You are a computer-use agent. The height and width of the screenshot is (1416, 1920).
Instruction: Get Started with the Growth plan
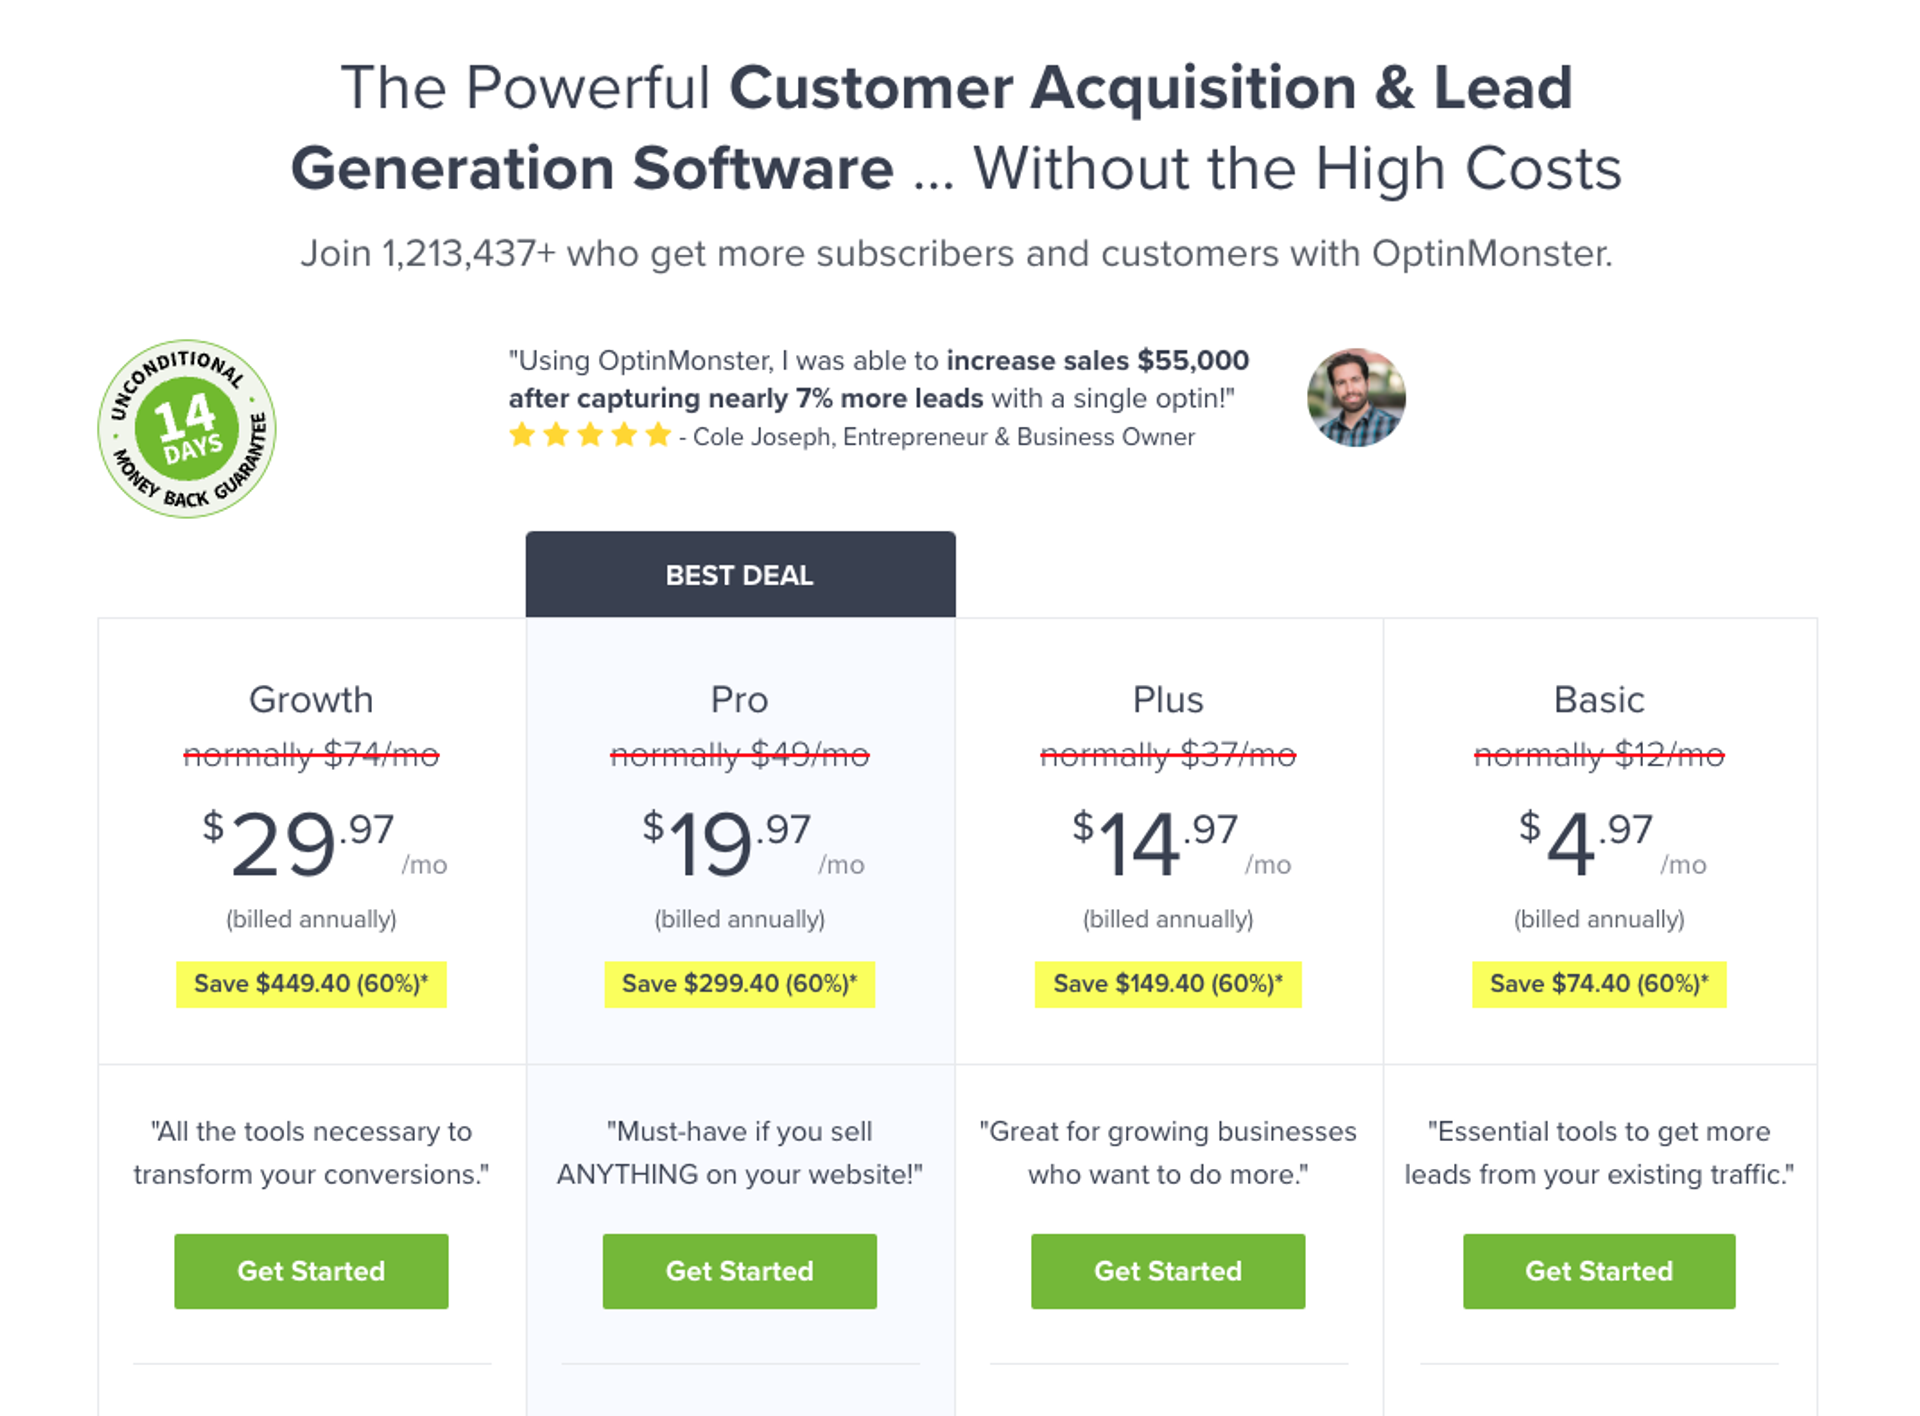pyautogui.click(x=310, y=1271)
